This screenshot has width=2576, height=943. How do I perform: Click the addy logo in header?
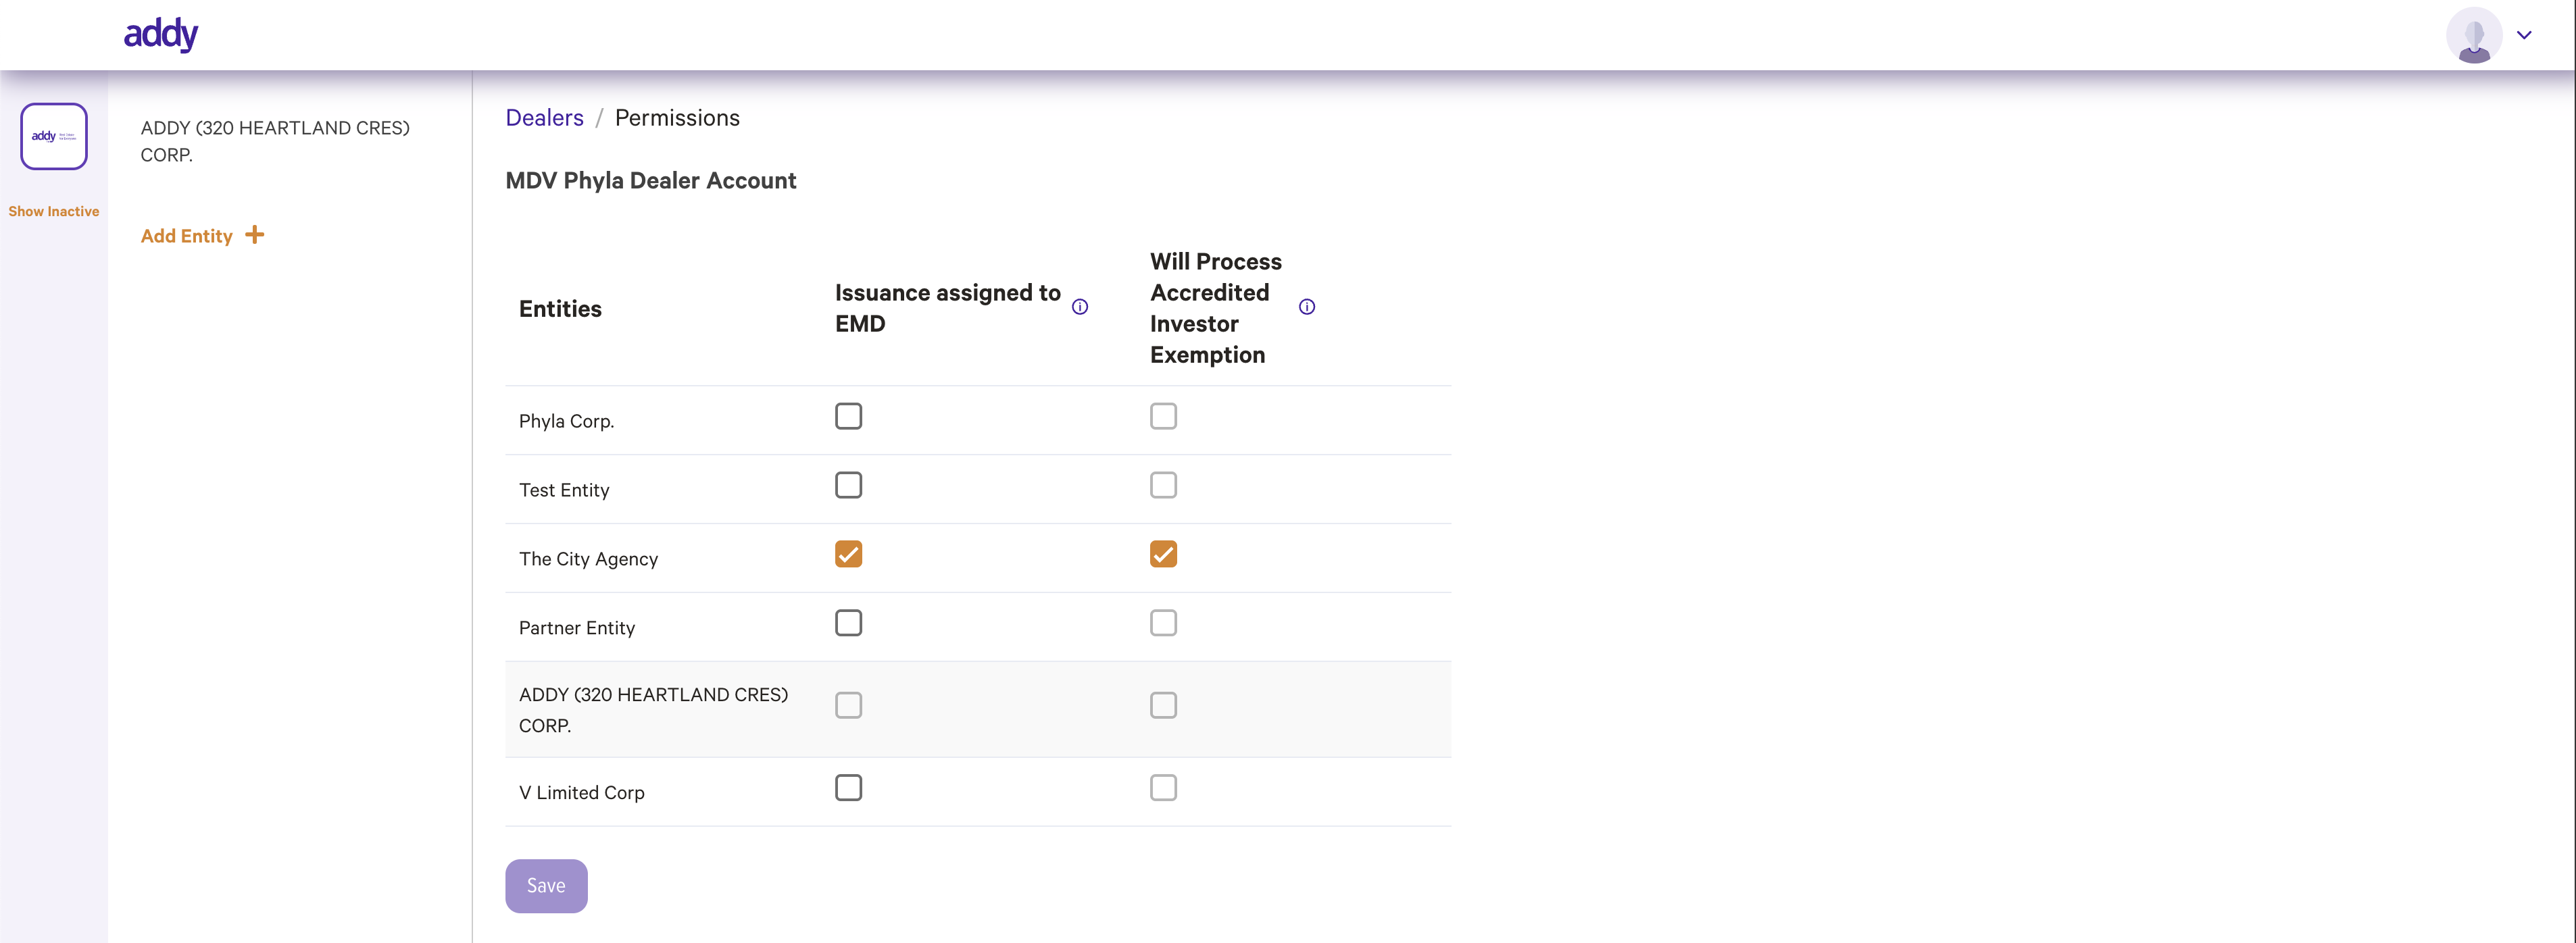click(x=161, y=34)
